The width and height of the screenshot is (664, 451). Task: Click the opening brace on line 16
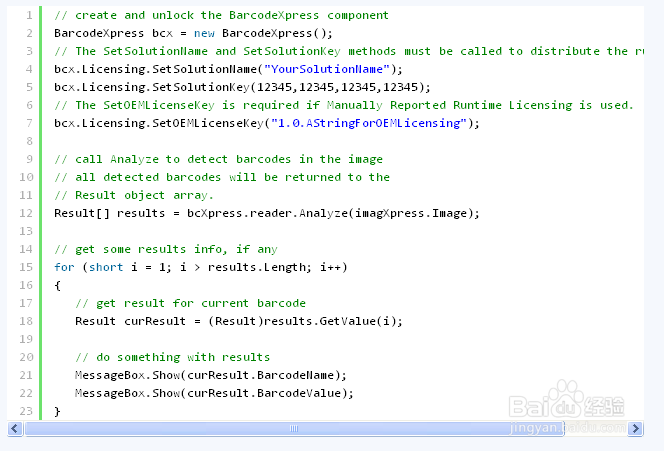pyautogui.click(x=58, y=285)
